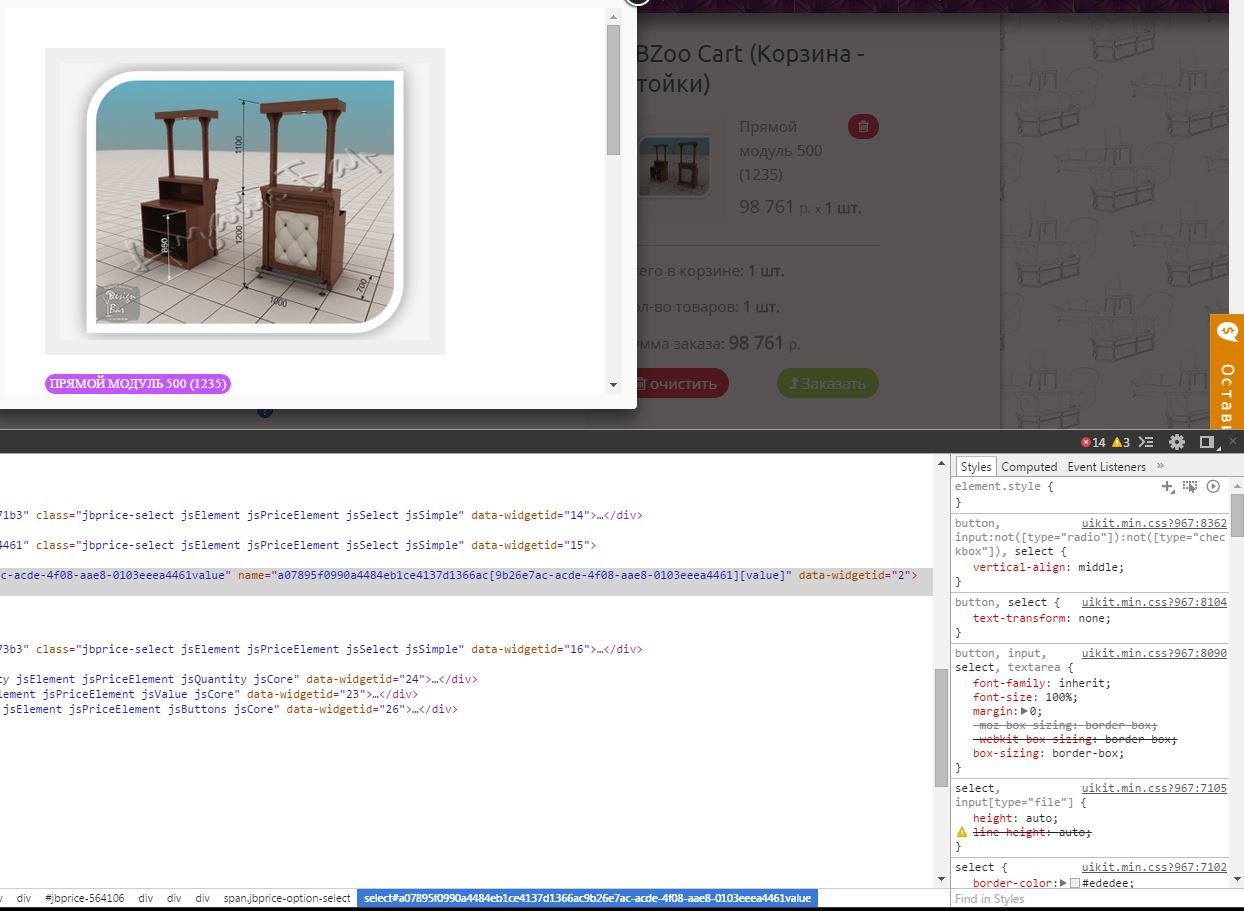Add new style rule plus icon
The height and width of the screenshot is (911, 1244).
point(1166,487)
